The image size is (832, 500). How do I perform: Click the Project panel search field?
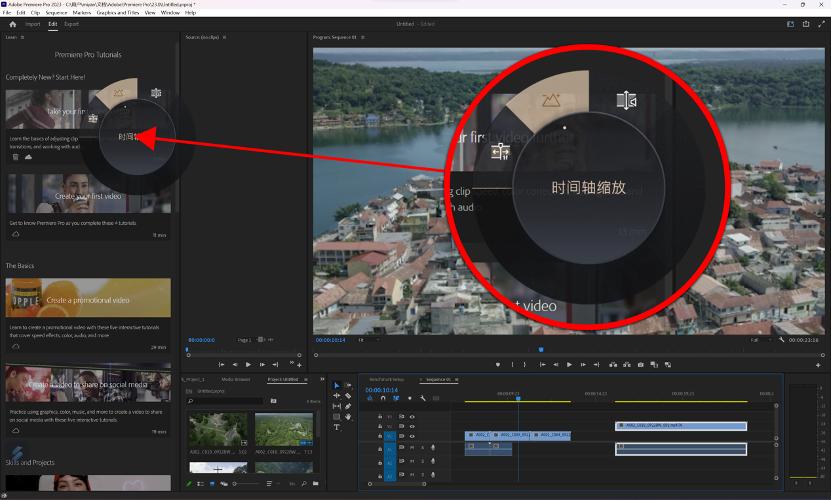[227, 401]
